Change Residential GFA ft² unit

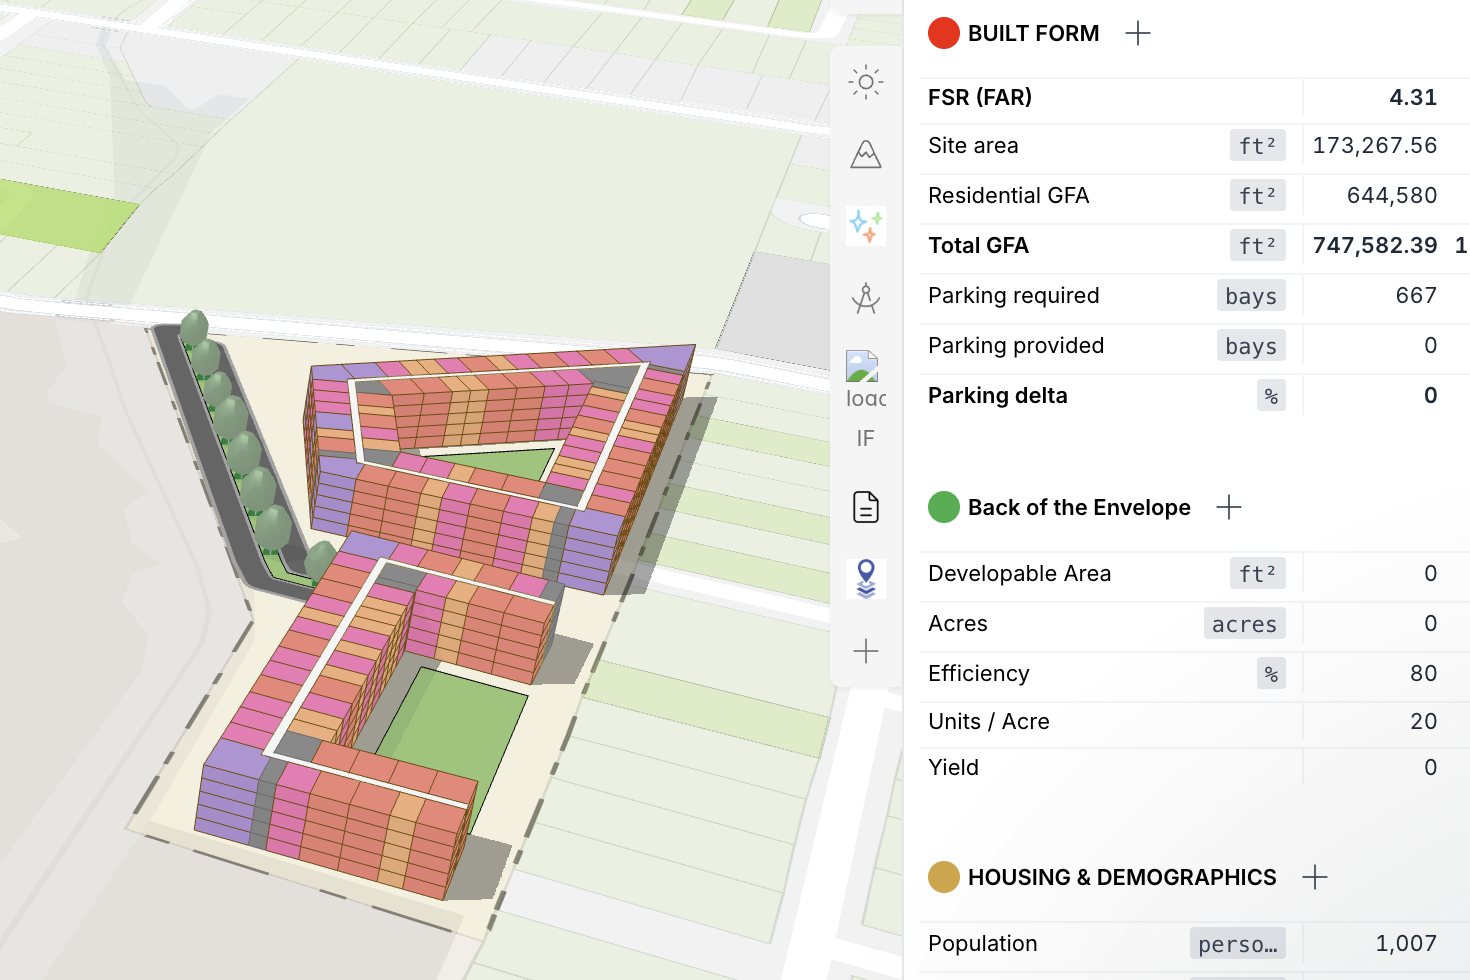coord(1258,196)
